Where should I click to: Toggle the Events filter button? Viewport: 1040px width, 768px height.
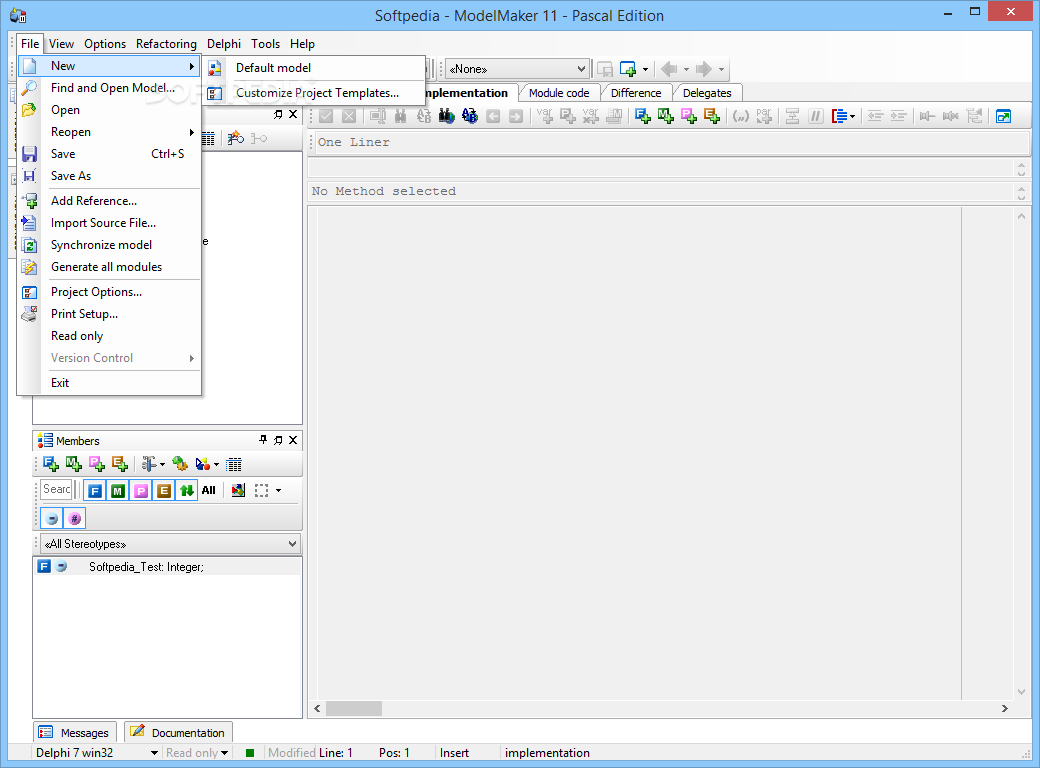[x=164, y=491]
